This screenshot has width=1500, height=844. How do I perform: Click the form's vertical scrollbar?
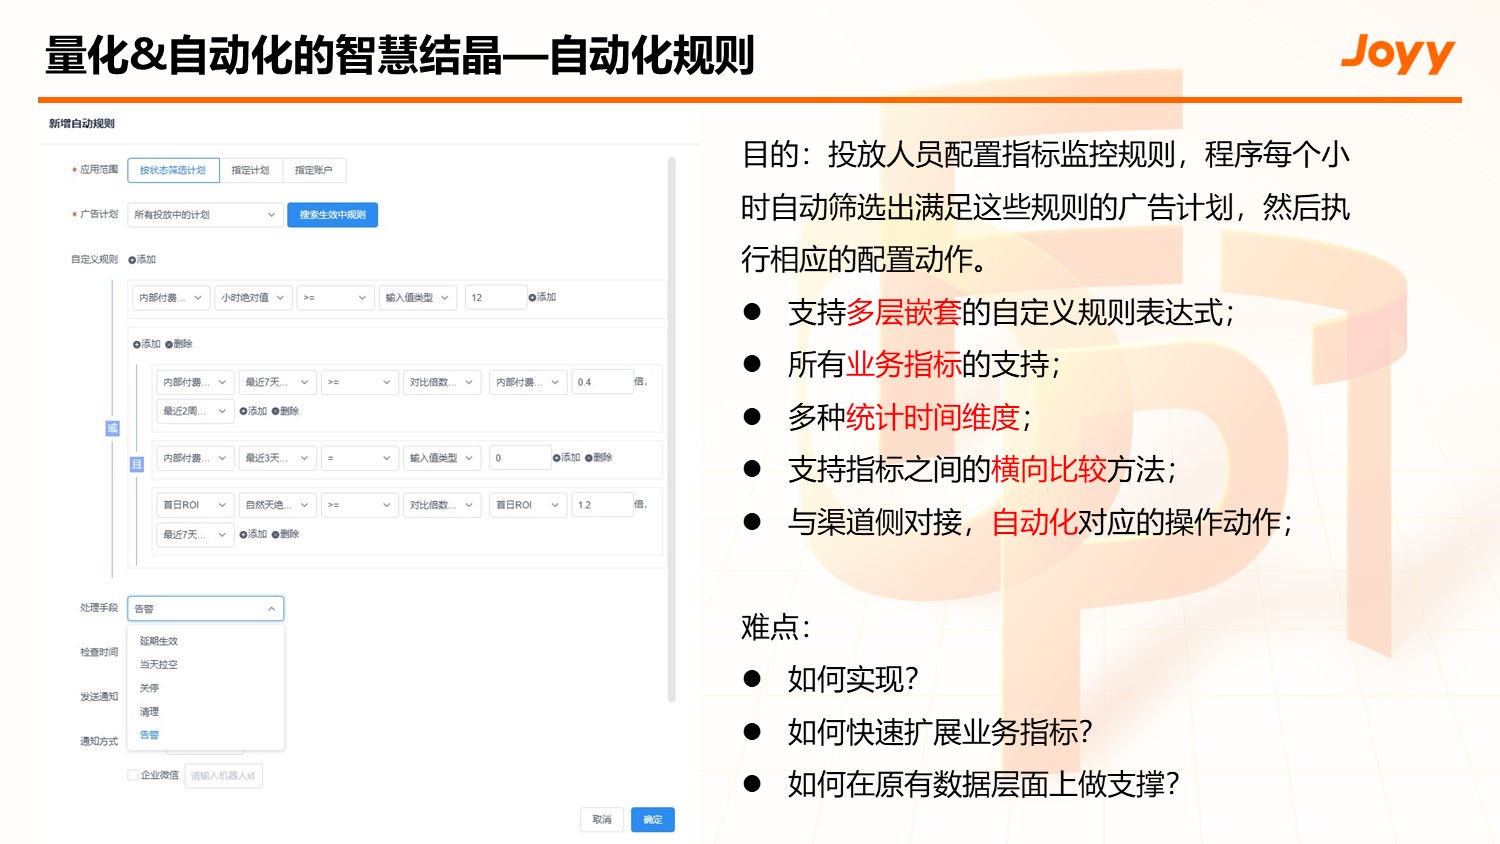coord(672,430)
